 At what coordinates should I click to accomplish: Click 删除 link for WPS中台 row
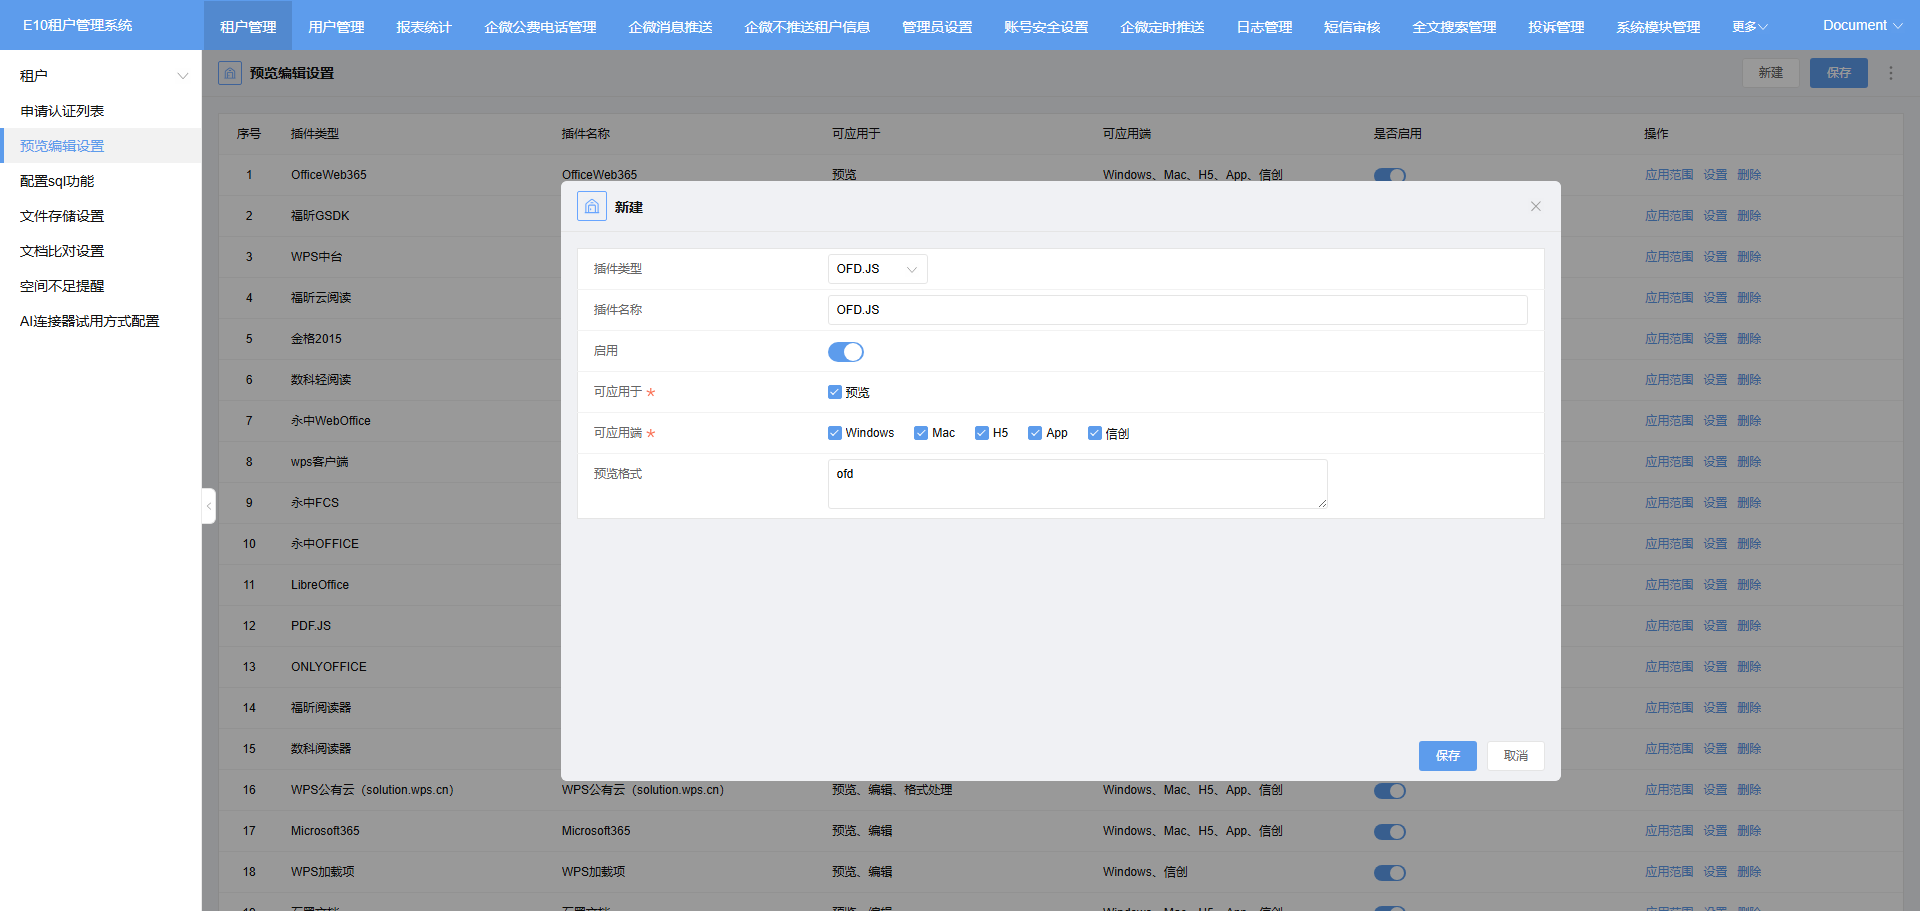pos(1749,257)
